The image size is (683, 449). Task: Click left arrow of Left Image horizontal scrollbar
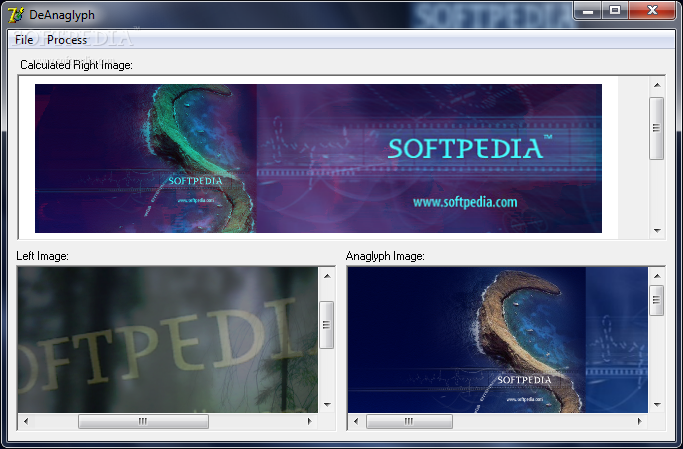pos(26,421)
